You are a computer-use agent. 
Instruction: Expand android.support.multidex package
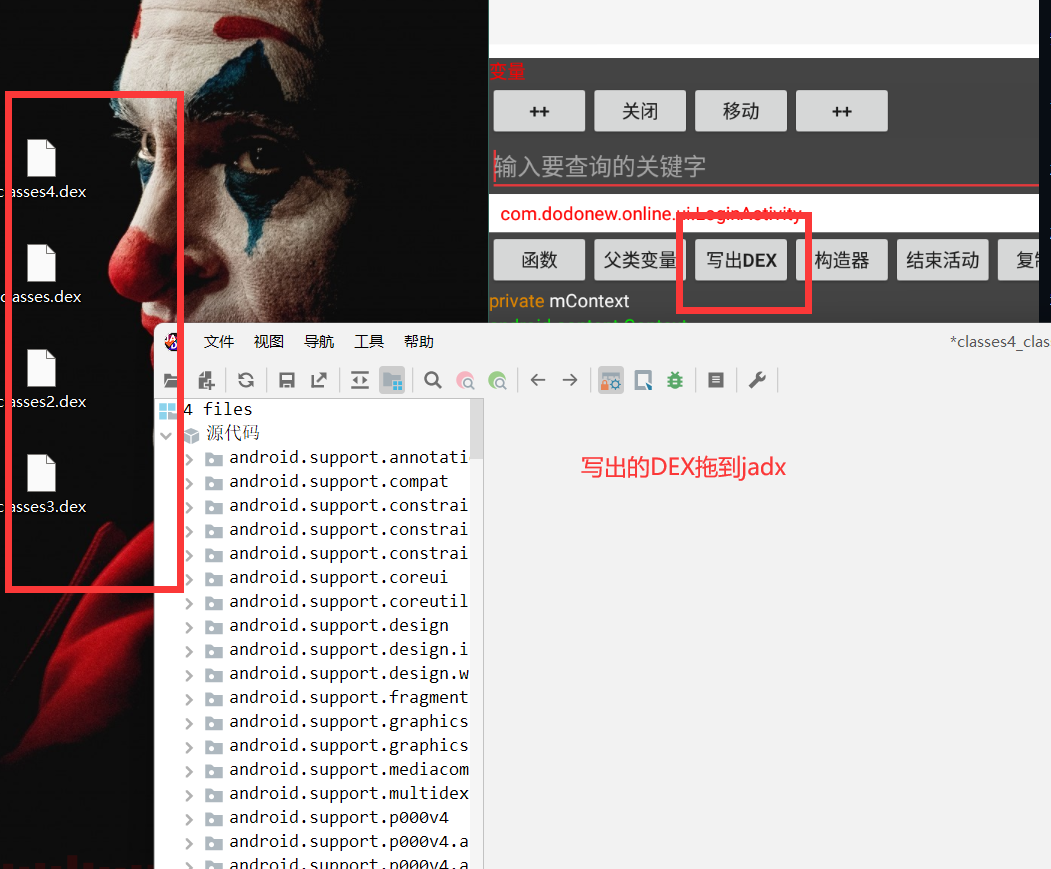click(x=189, y=795)
